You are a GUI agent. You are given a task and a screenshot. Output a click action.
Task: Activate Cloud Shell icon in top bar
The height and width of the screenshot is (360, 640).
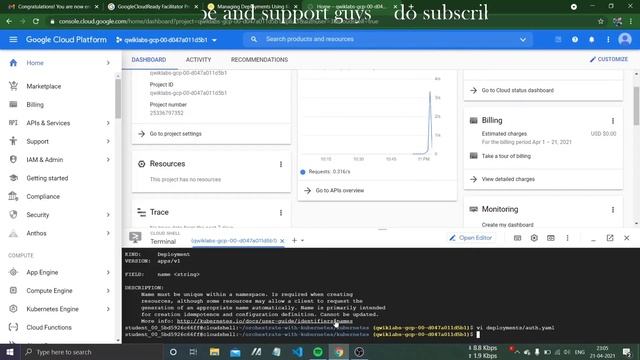click(558, 40)
